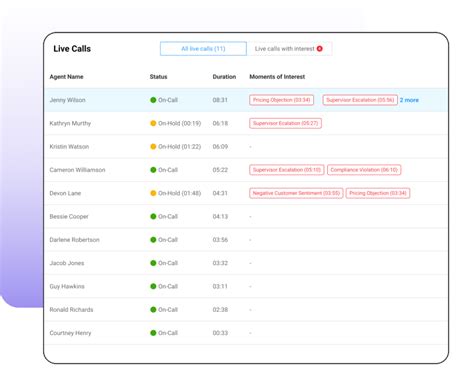
Task: Click duration 00:33 in Courtney Henry row
Action: coord(220,333)
